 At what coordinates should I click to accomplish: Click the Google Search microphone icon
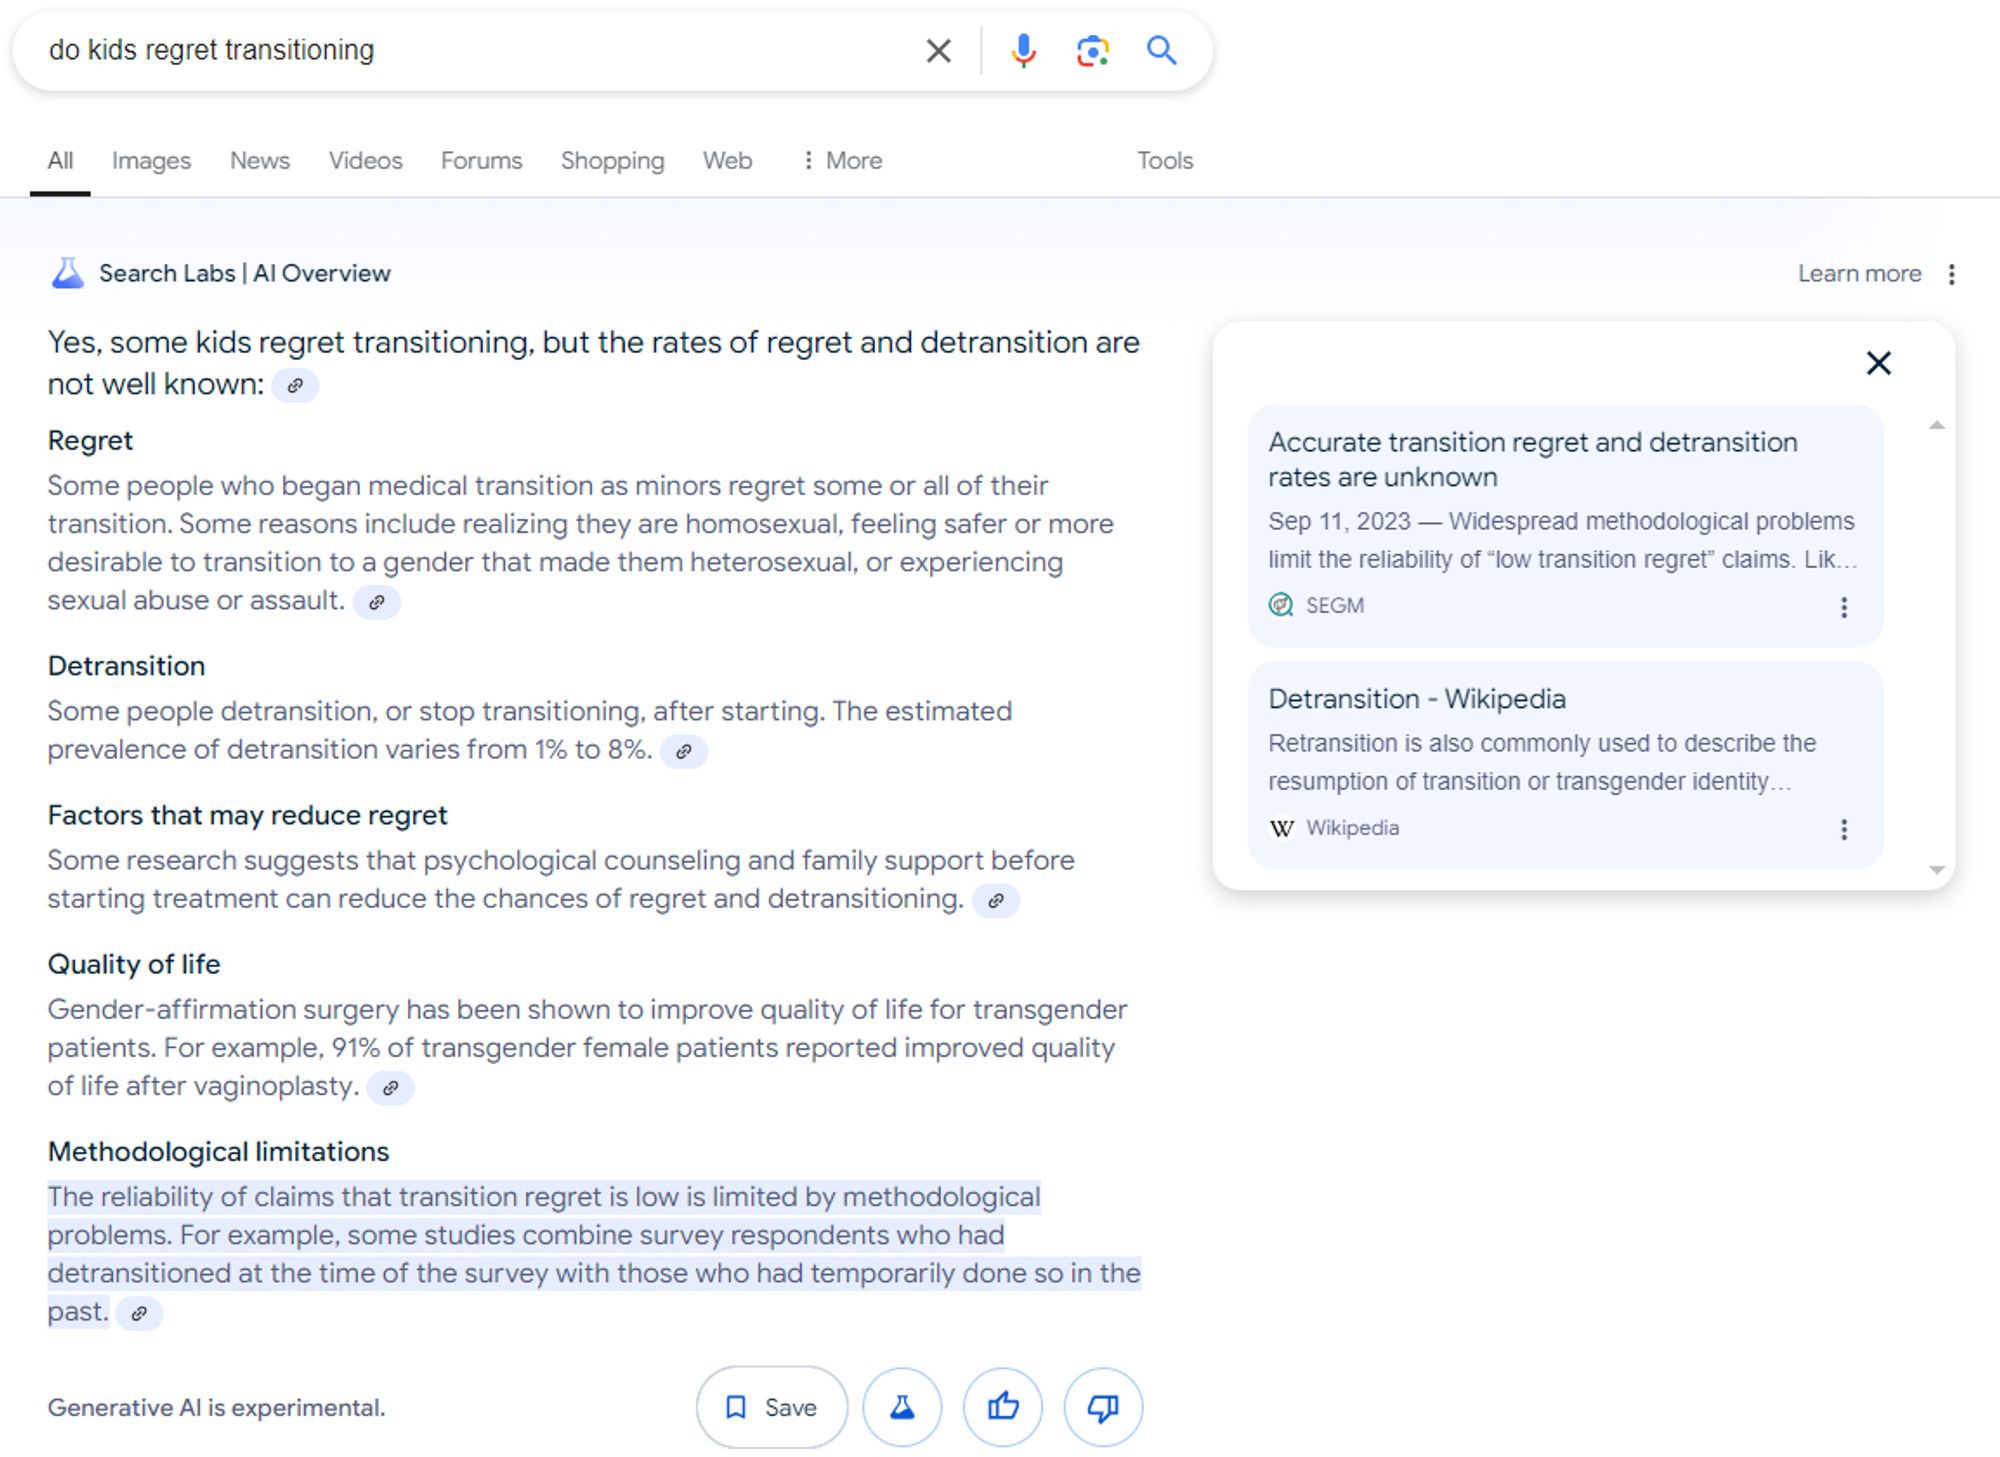coord(1019,50)
